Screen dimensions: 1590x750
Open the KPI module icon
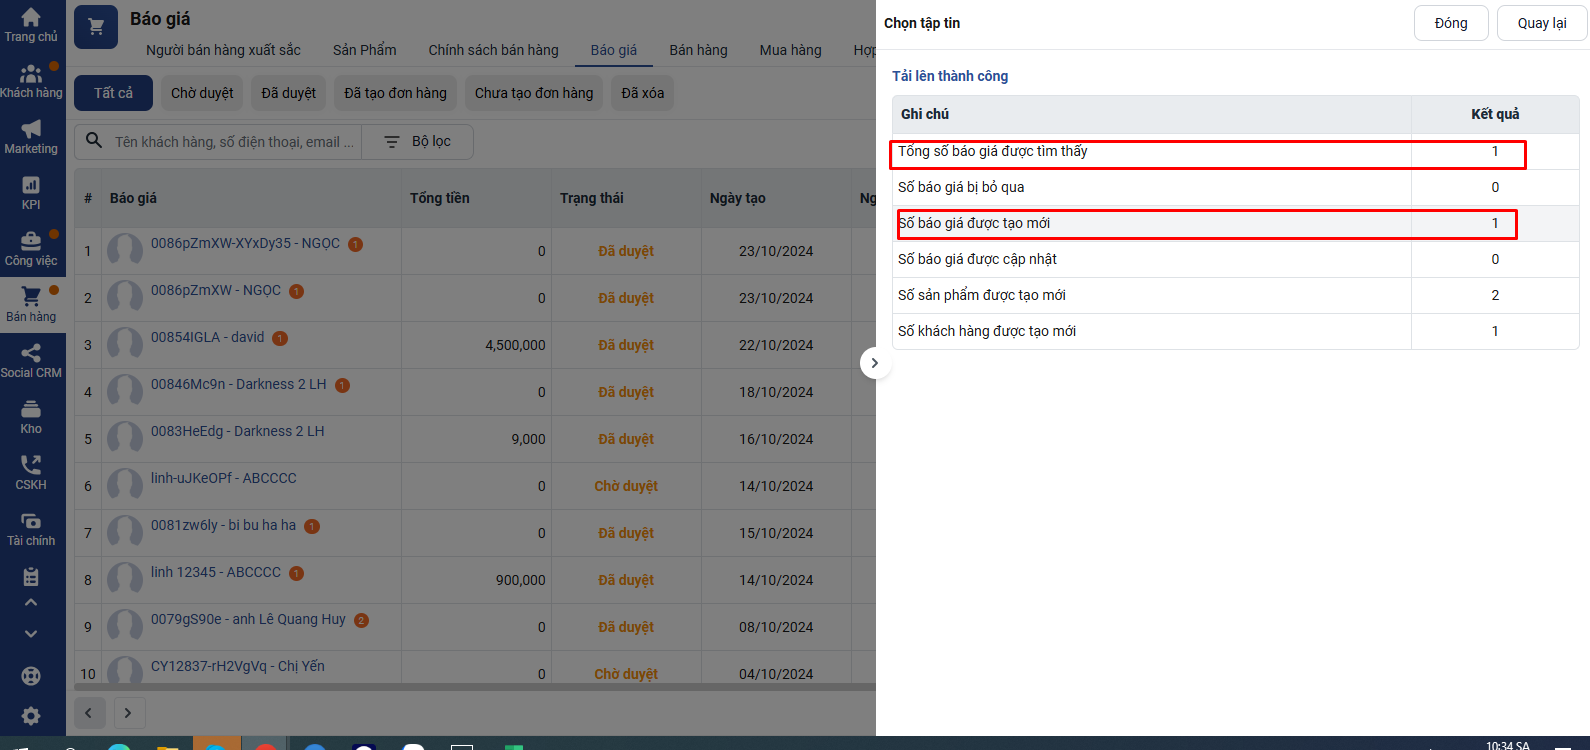(x=31, y=192)
